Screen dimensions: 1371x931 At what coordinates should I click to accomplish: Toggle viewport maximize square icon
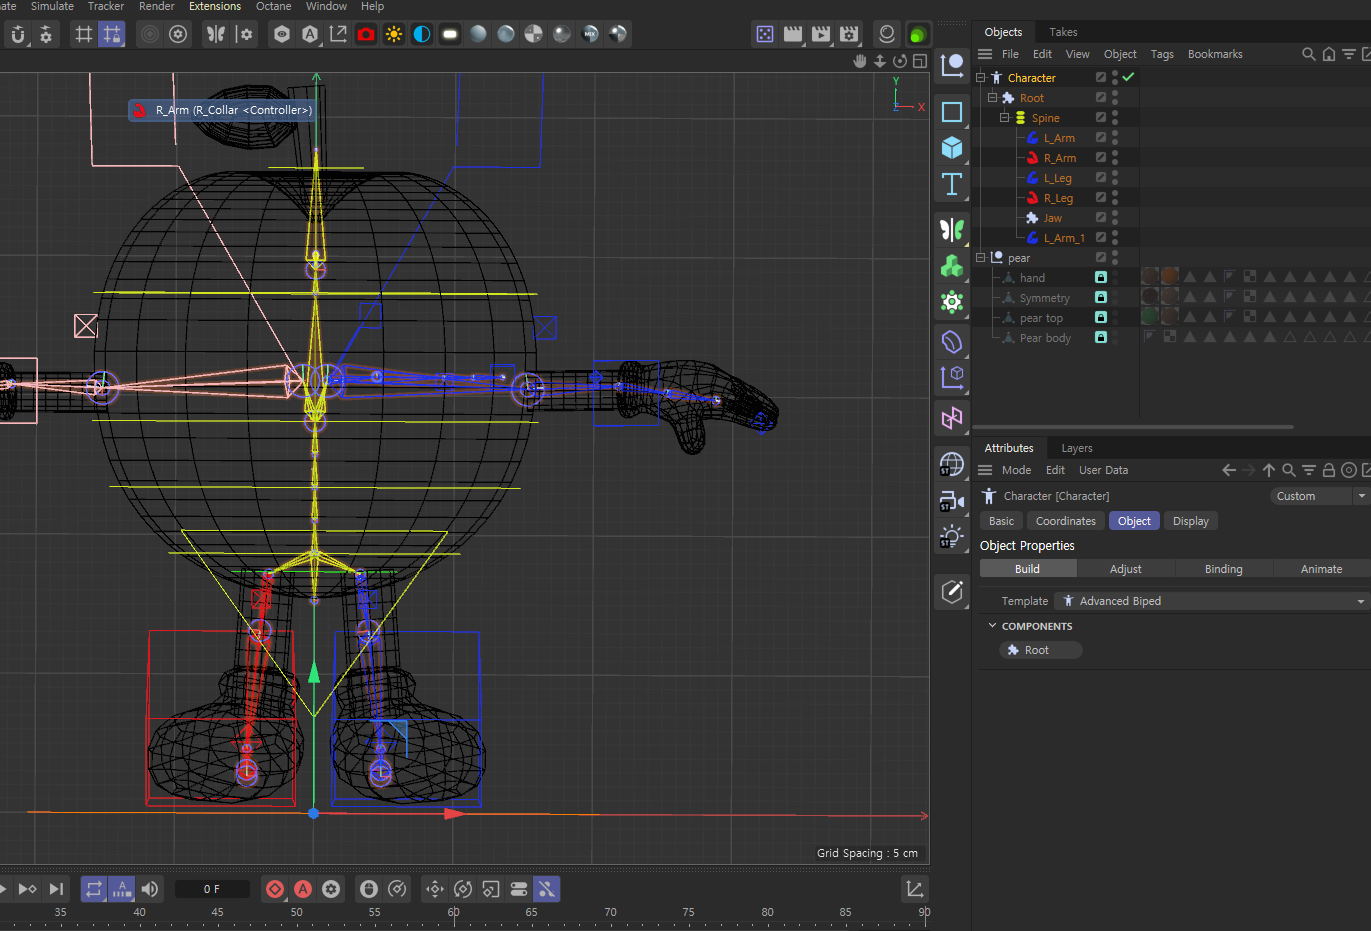point(920,61)
